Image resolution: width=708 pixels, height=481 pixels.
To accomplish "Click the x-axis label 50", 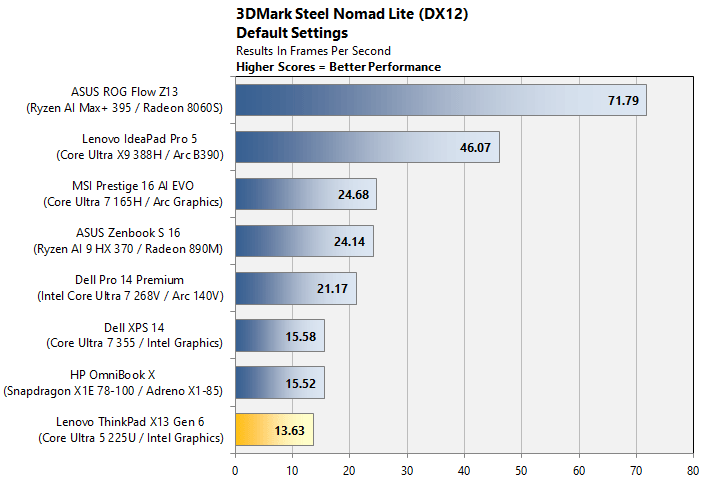I will pyautogui.click(x=521, y=471).
